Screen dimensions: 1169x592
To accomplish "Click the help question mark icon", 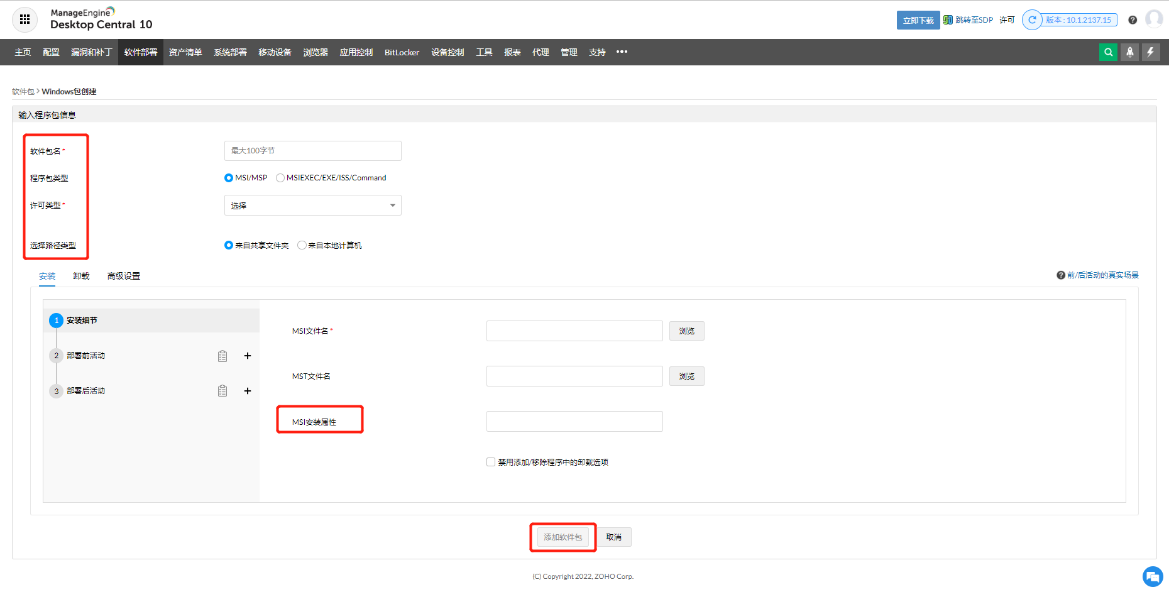I will 1132,20.
